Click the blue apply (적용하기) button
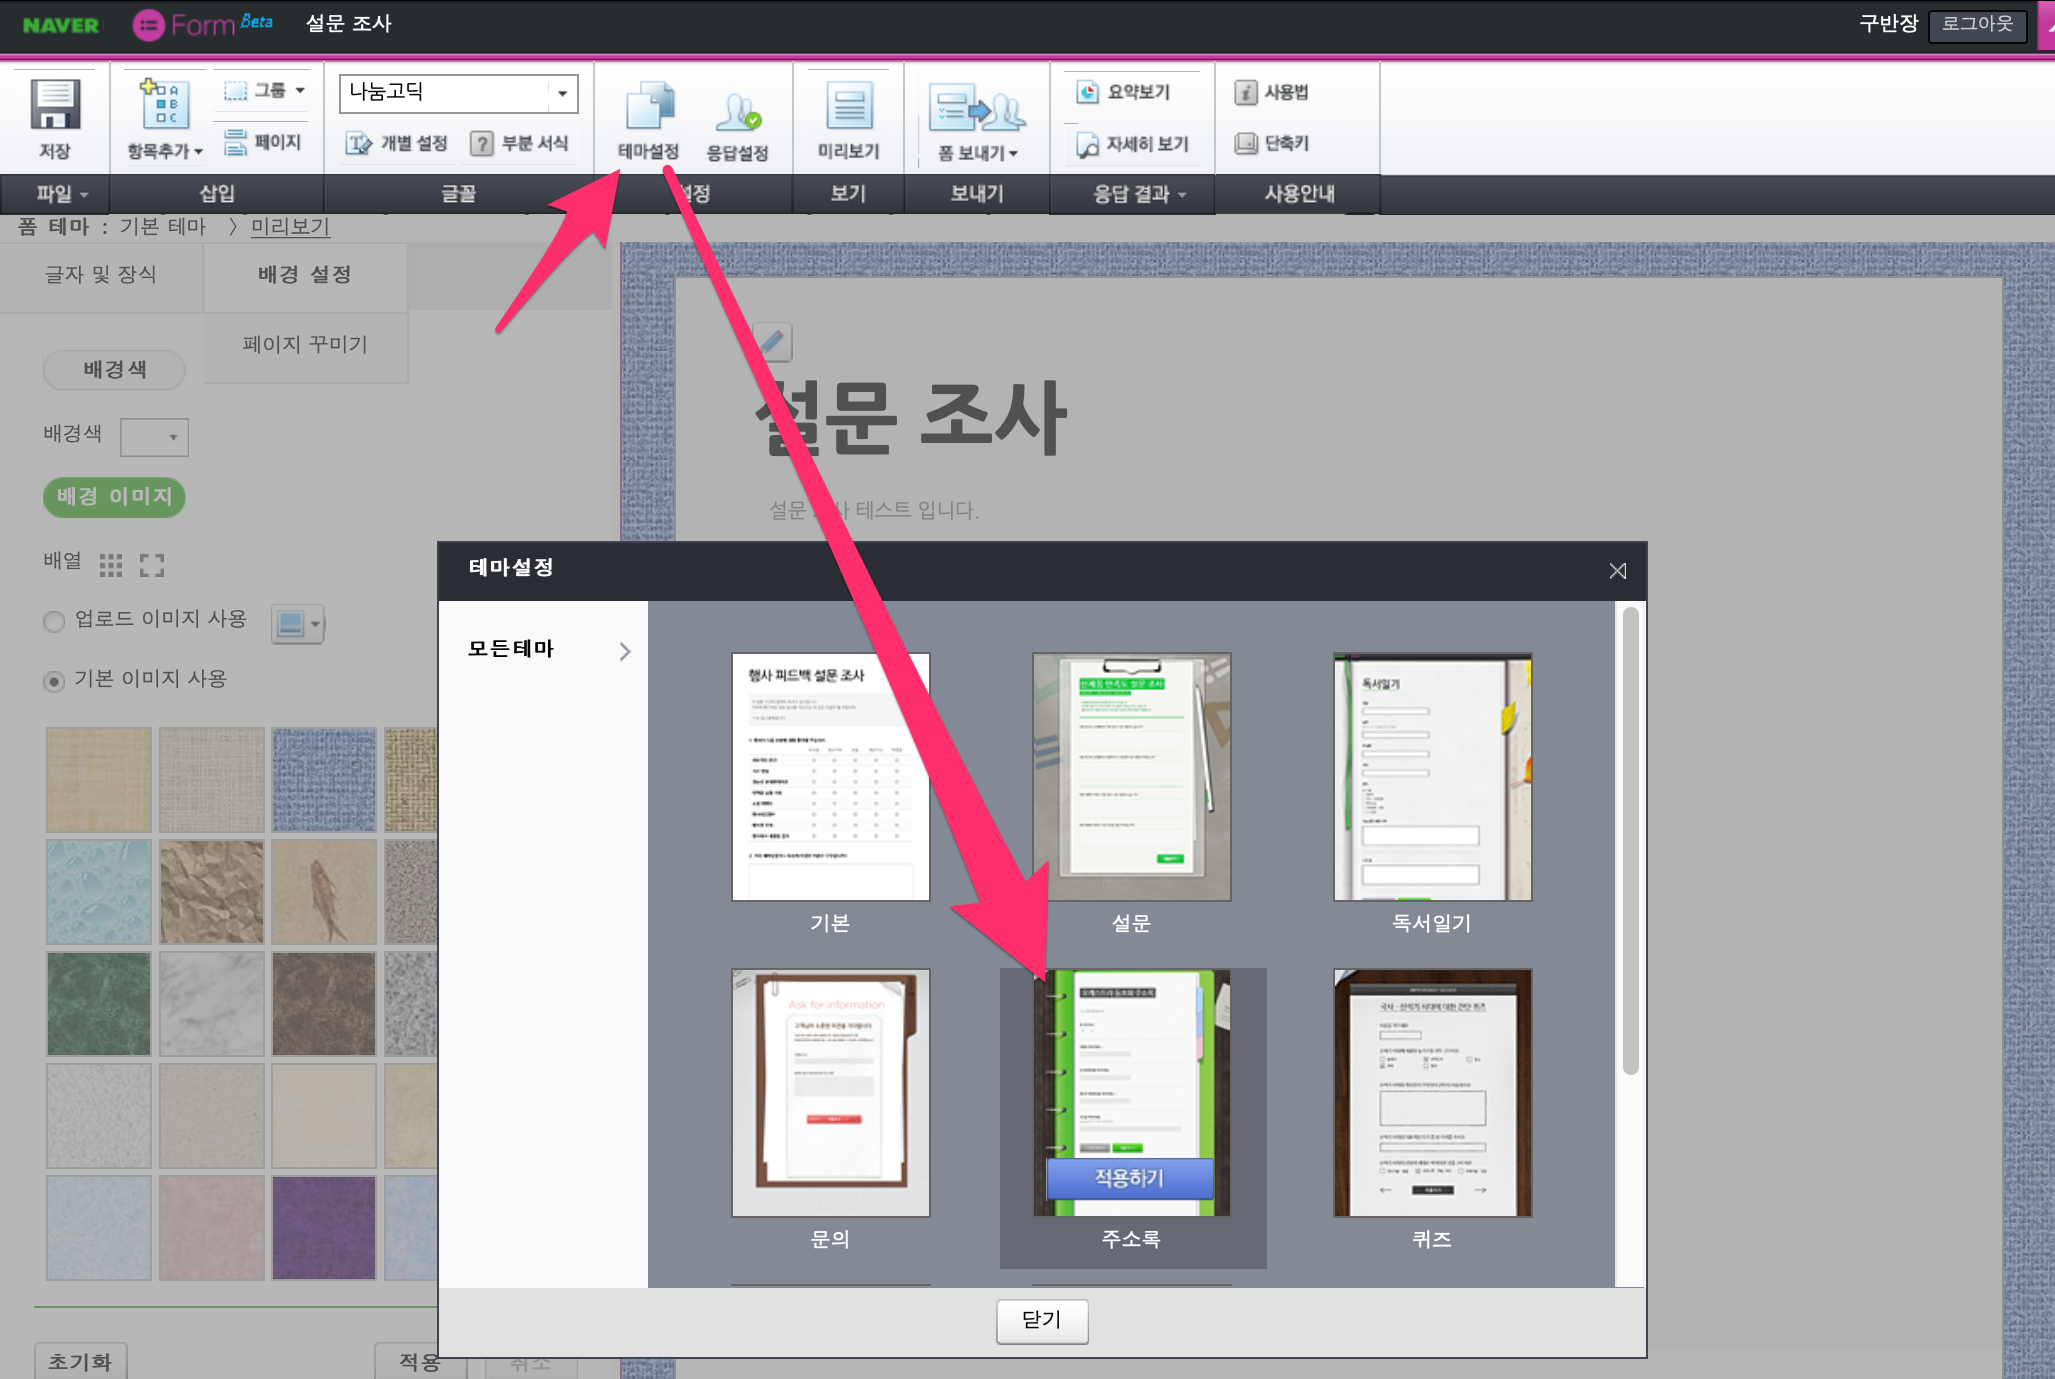The image size is (2055, 1379). coord(1129,1178)
